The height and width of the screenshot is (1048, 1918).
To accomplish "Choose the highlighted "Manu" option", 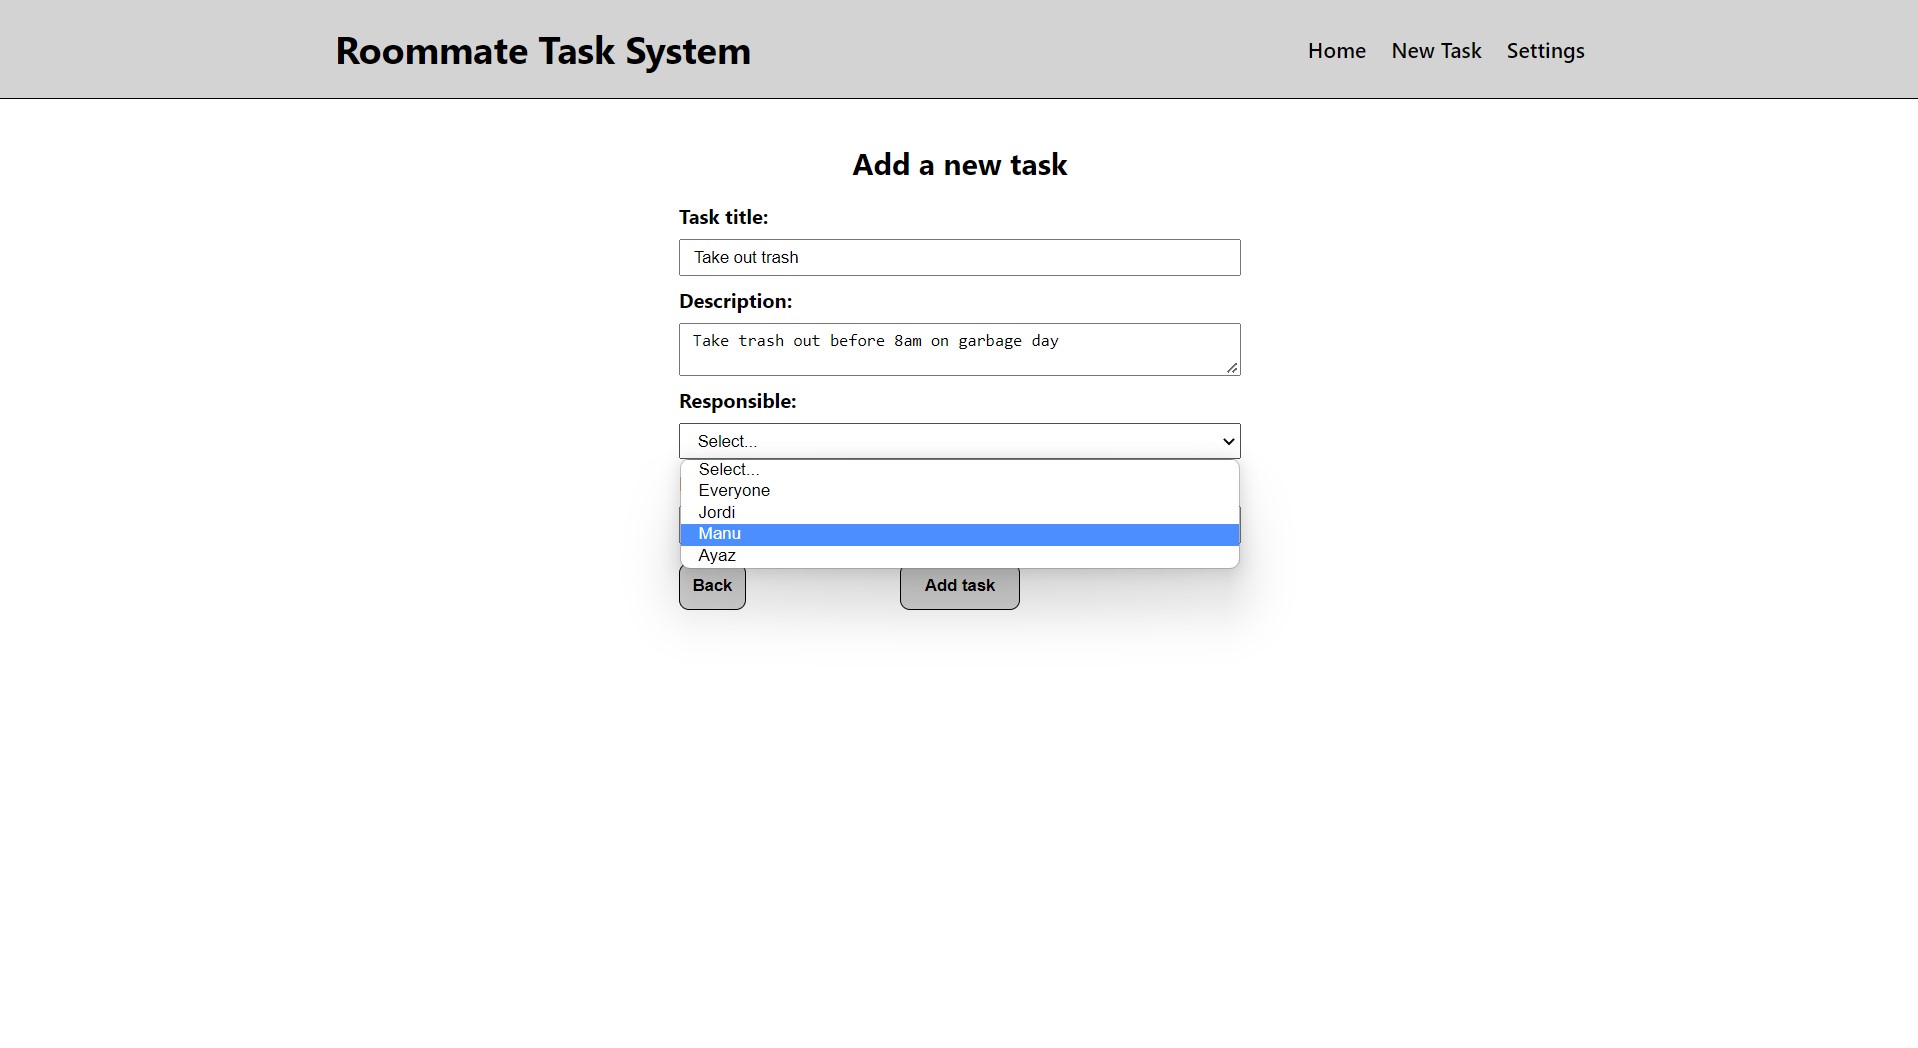I will point(720,534).
